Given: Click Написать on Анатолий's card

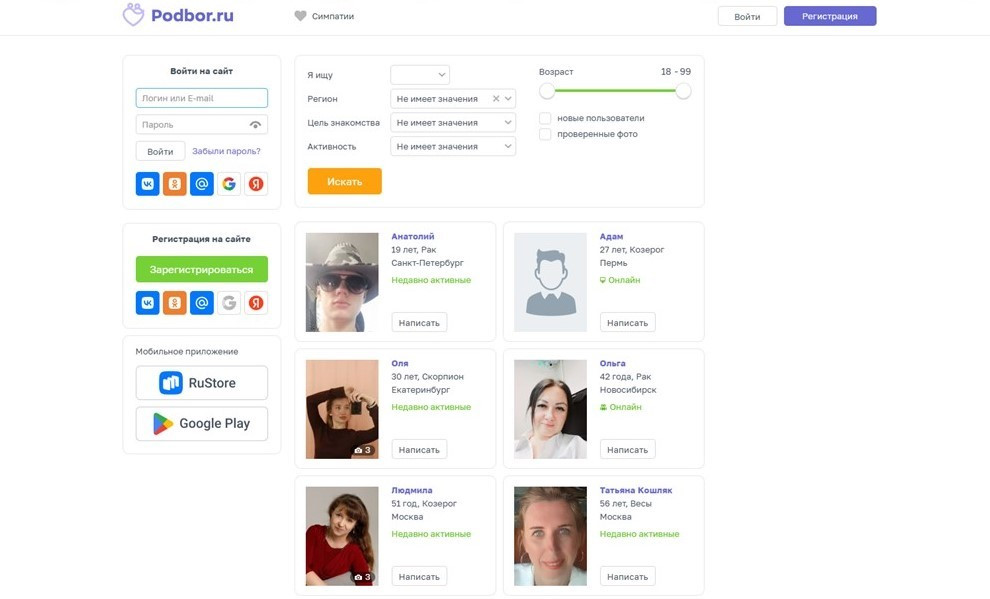Looking at the screenshot, I should pos(419,323).
